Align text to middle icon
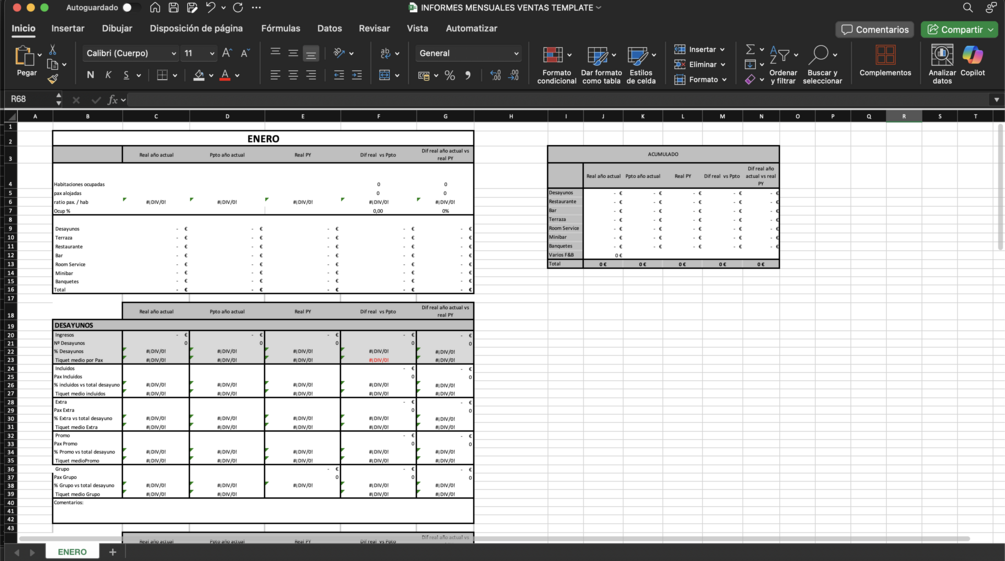The image size is (1005, 561). [x=293, y=53]
